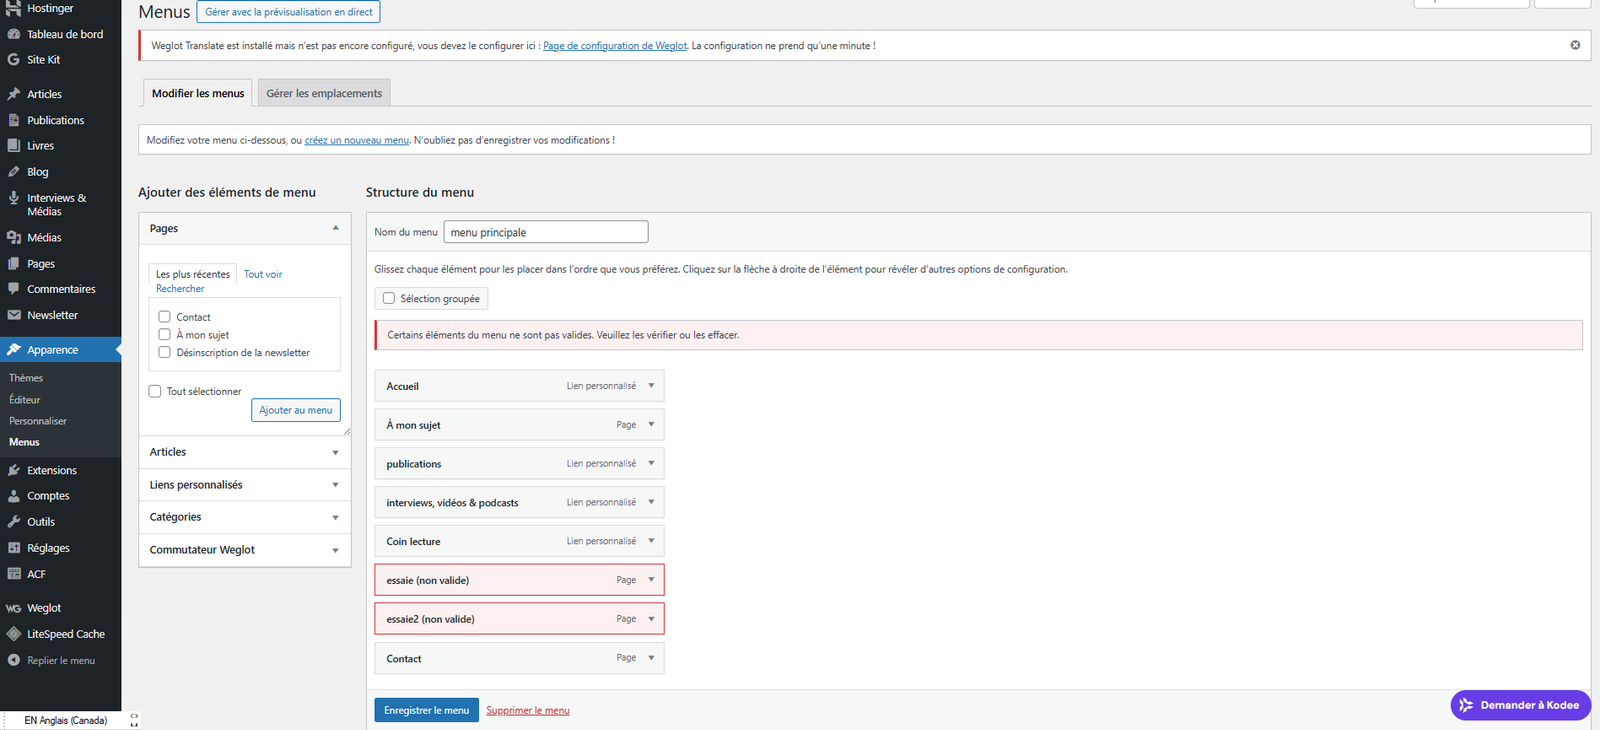Open the Tout voir pages tab
Screen dimensions: 1600x730
click(263, 274)
